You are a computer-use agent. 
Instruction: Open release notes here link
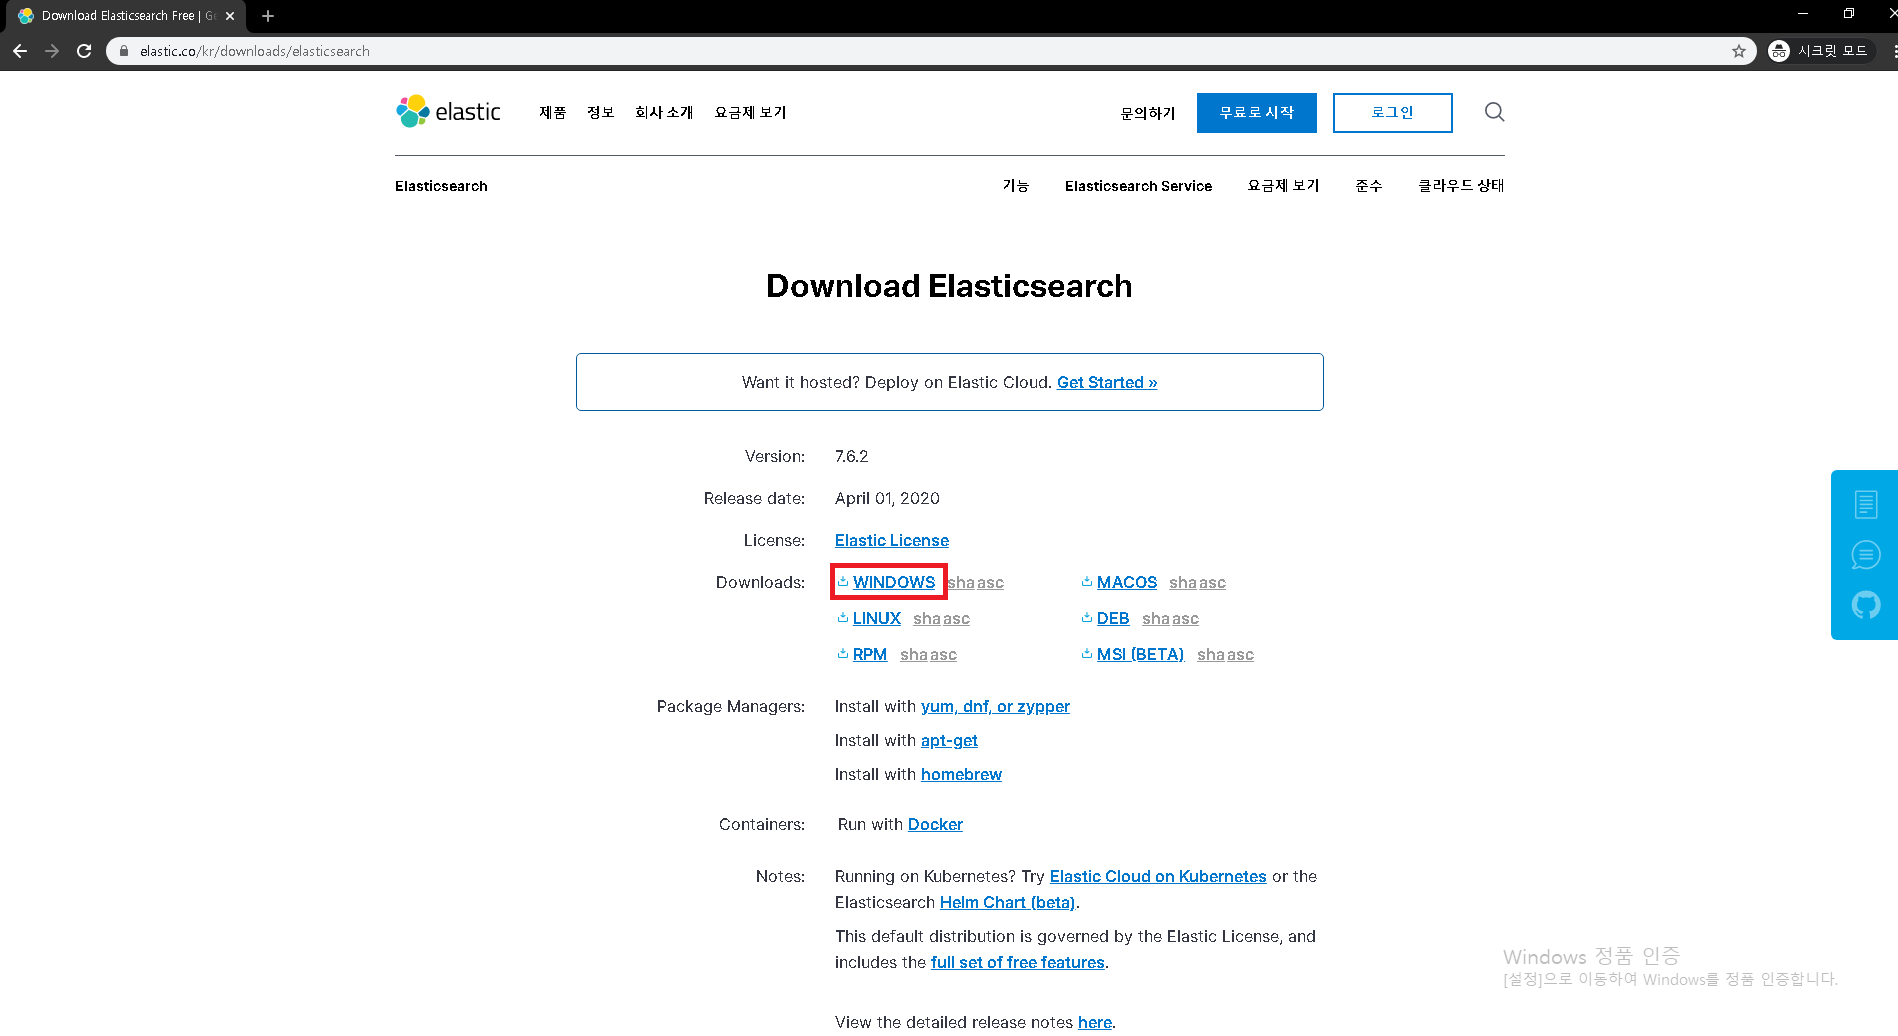[x=1095, y=1022]
